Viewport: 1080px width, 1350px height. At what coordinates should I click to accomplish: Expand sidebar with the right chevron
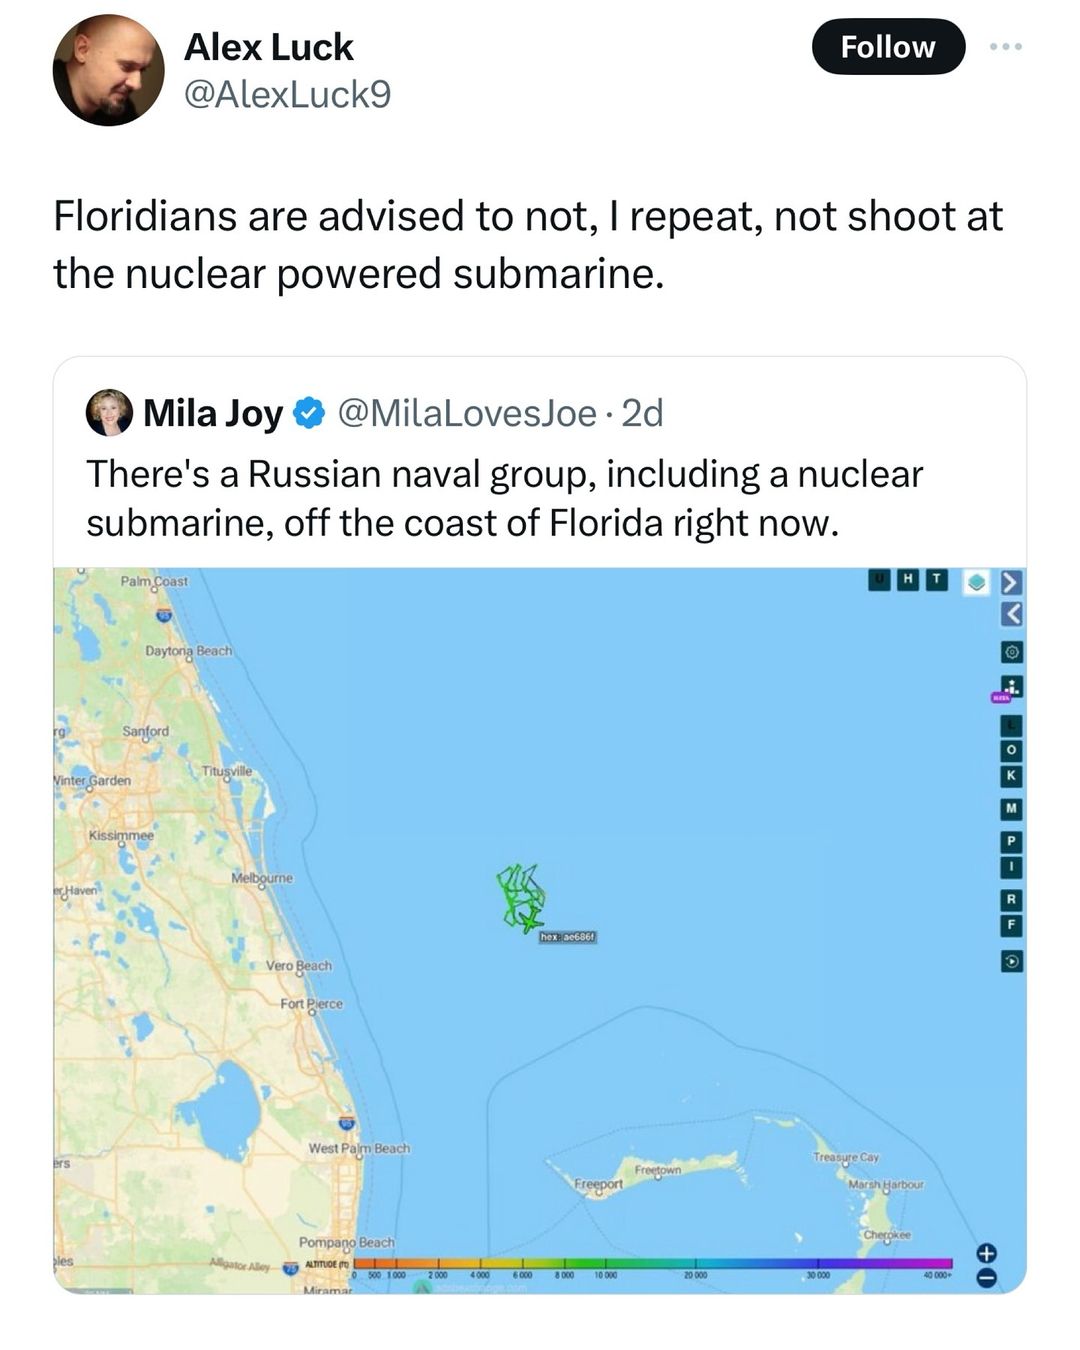point(1012,581)
